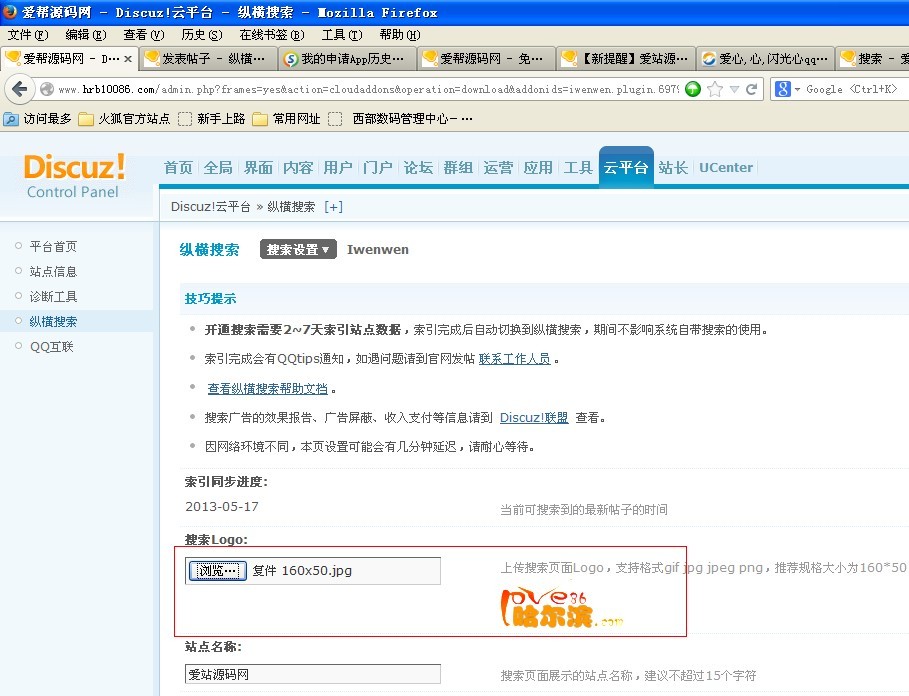
Task: Open the 新手上路 bookmark
Action: click(x=212, y=119)
